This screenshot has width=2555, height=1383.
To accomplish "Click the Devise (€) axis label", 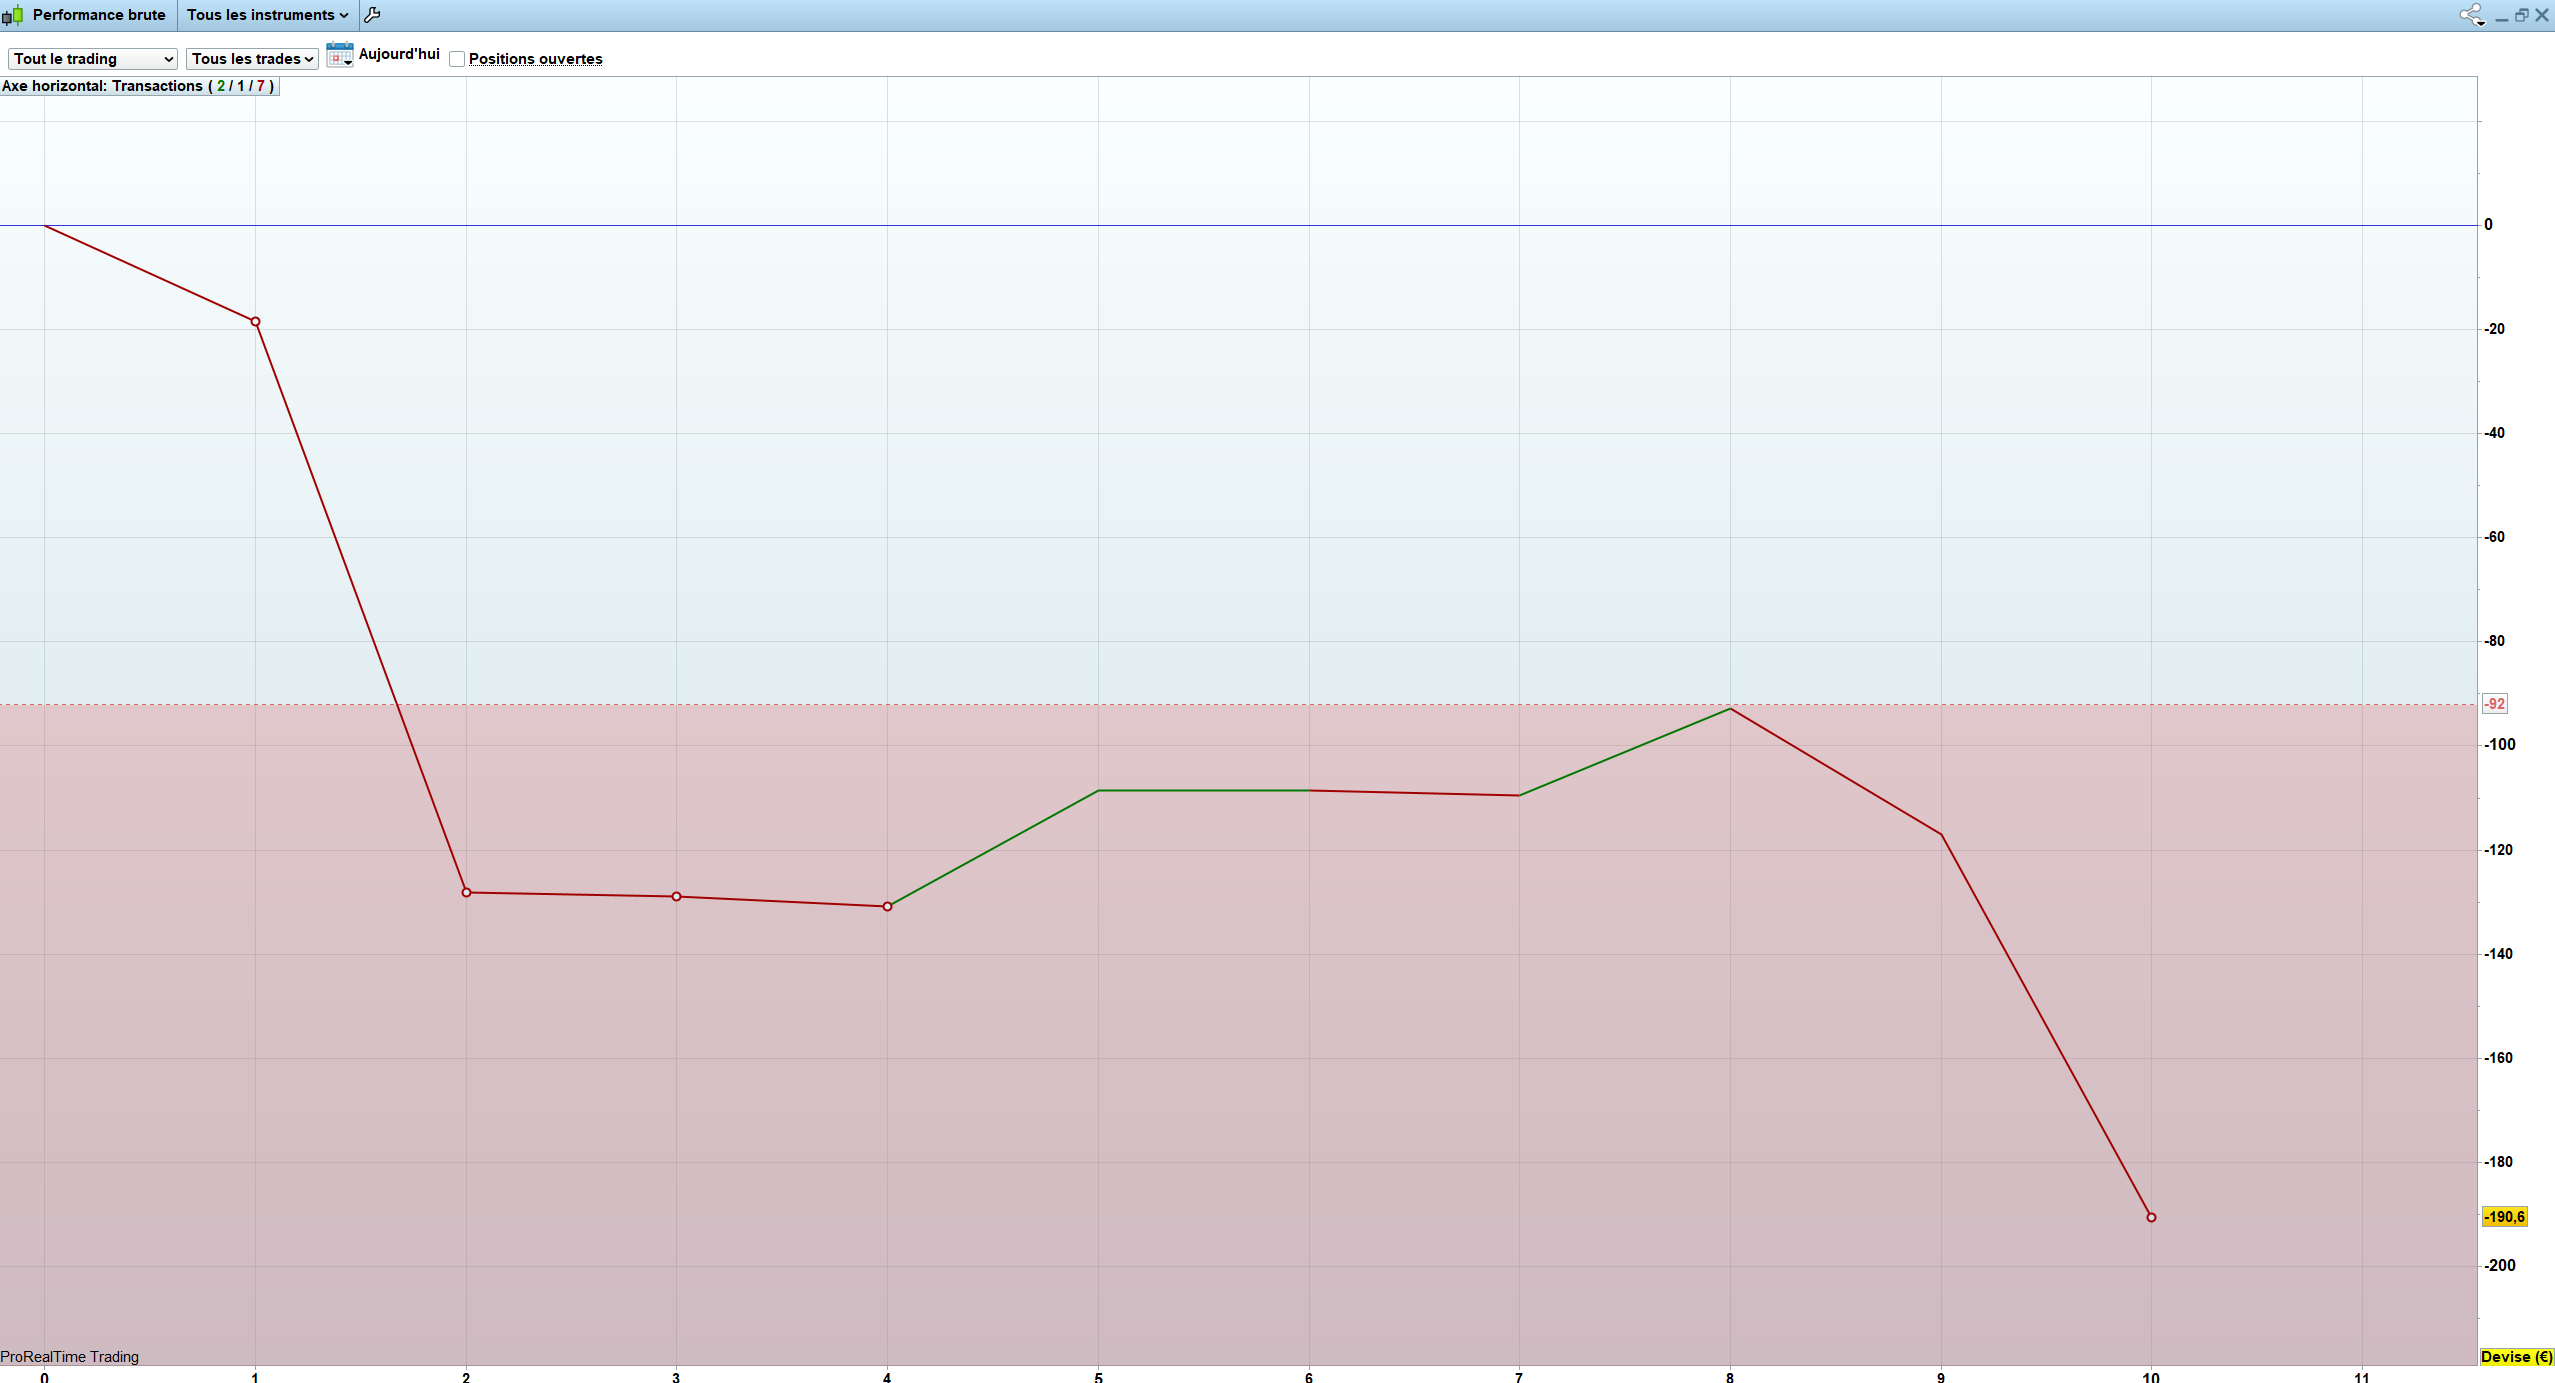I will click(x=2516, y=1357).
